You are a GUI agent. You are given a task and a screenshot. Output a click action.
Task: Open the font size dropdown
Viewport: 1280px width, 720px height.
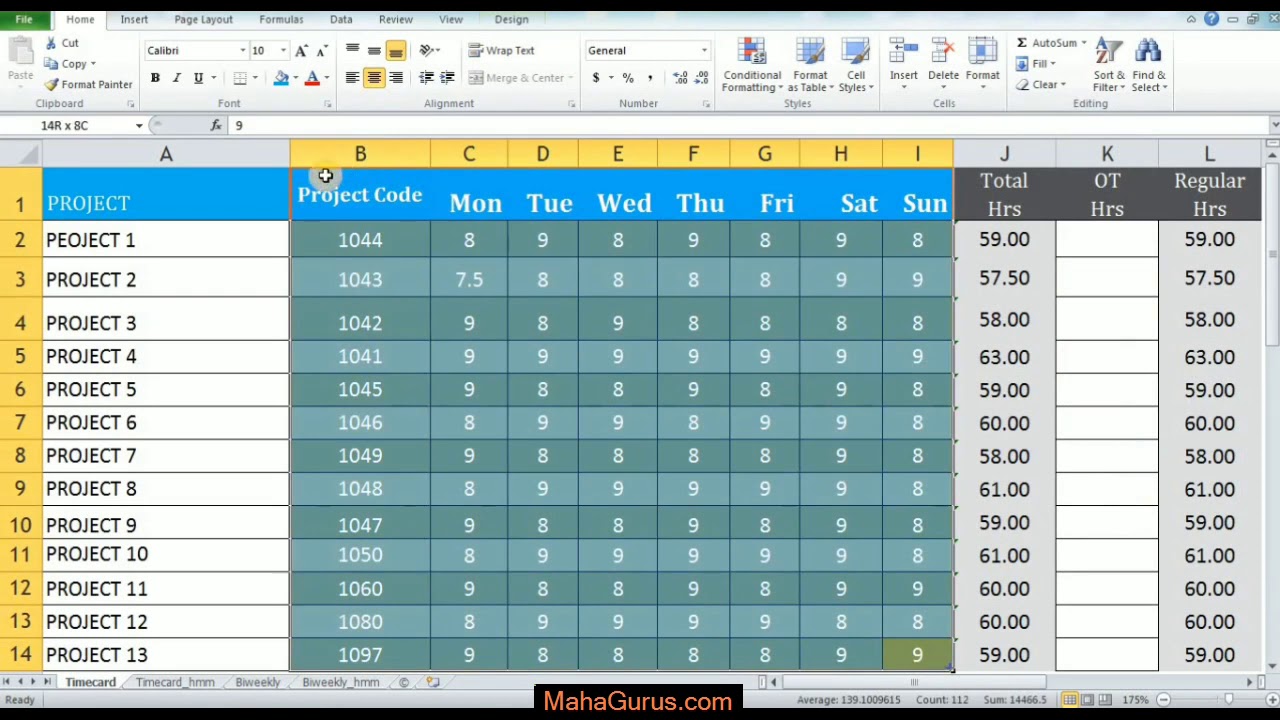[x=283, y=50]
